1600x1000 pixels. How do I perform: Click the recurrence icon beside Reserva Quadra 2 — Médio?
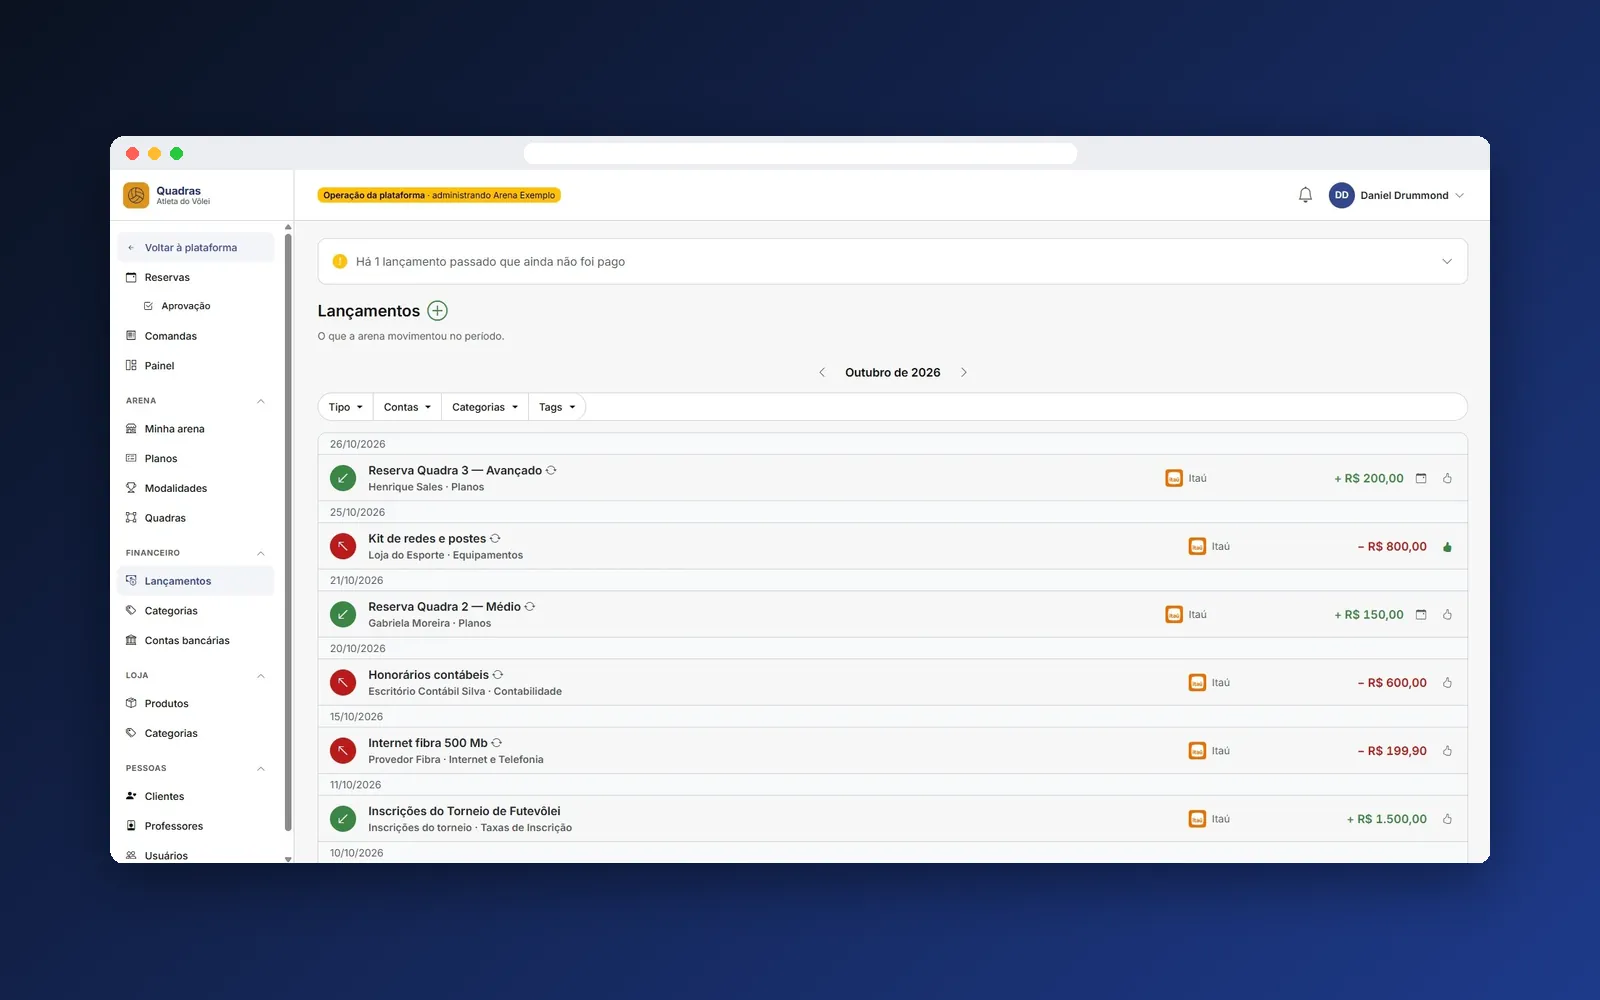(530, 607)
